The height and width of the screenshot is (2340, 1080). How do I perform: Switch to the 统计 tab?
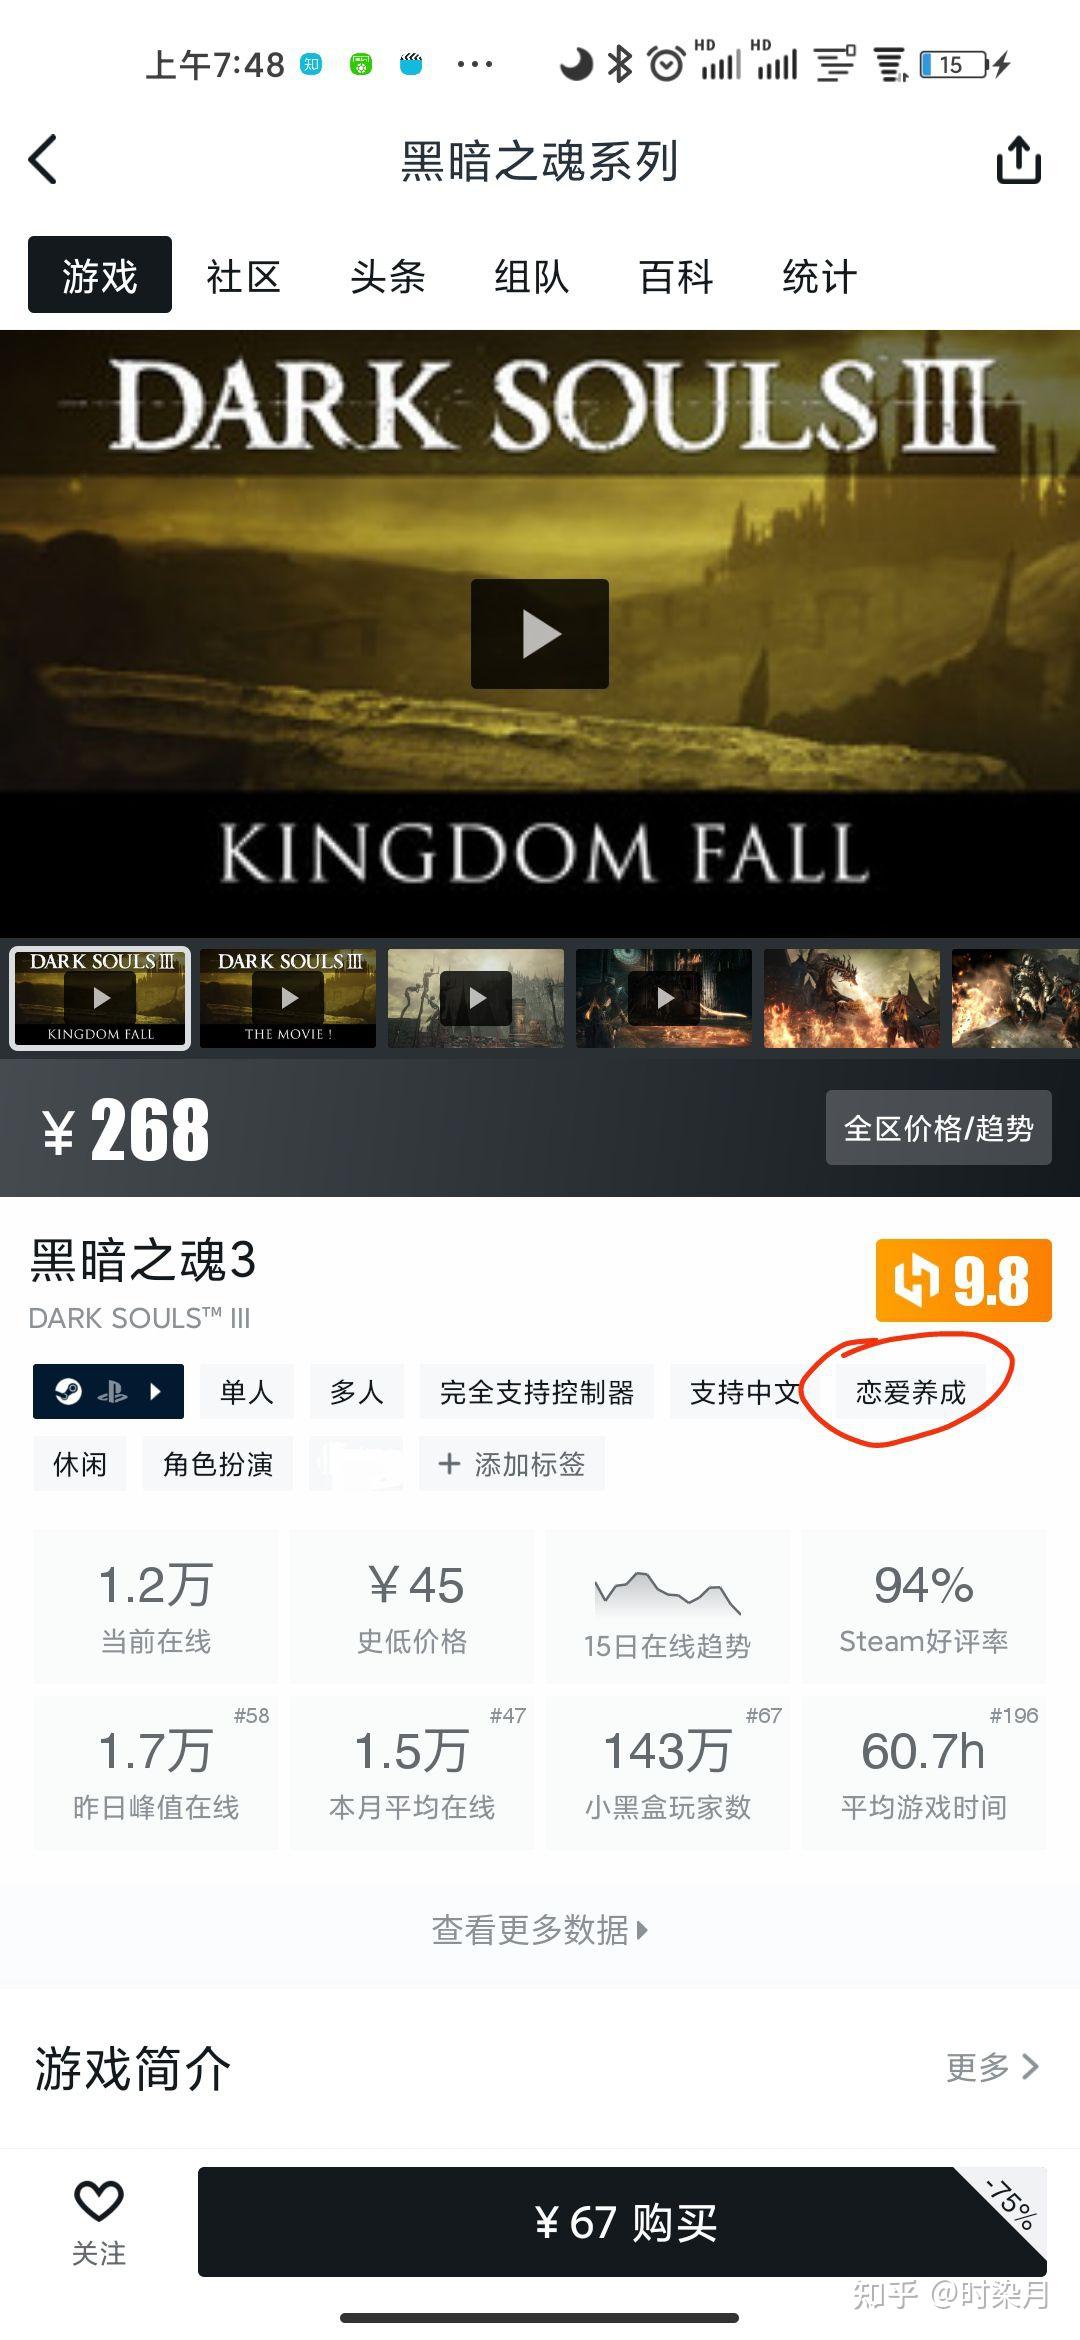point(819,276)
